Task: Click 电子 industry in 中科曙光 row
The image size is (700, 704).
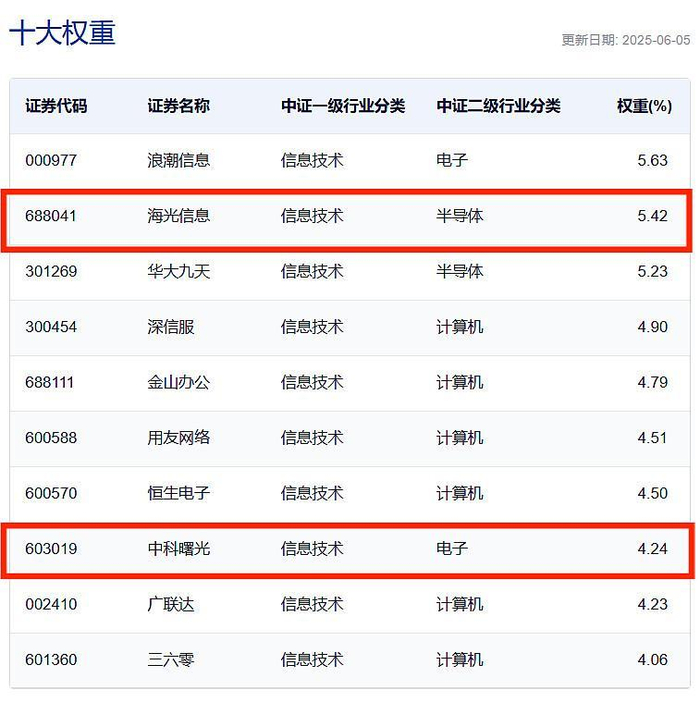Action: pyautogui.click(x=452, y=549)
